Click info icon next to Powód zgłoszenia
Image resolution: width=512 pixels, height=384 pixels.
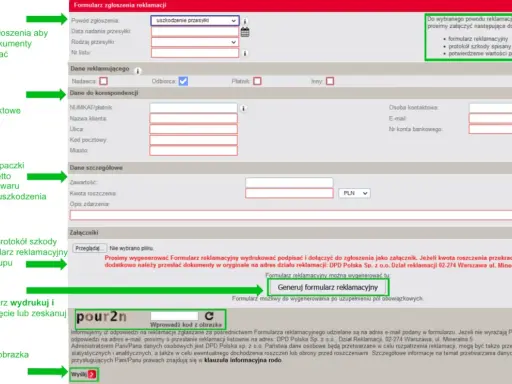[245, 21]
